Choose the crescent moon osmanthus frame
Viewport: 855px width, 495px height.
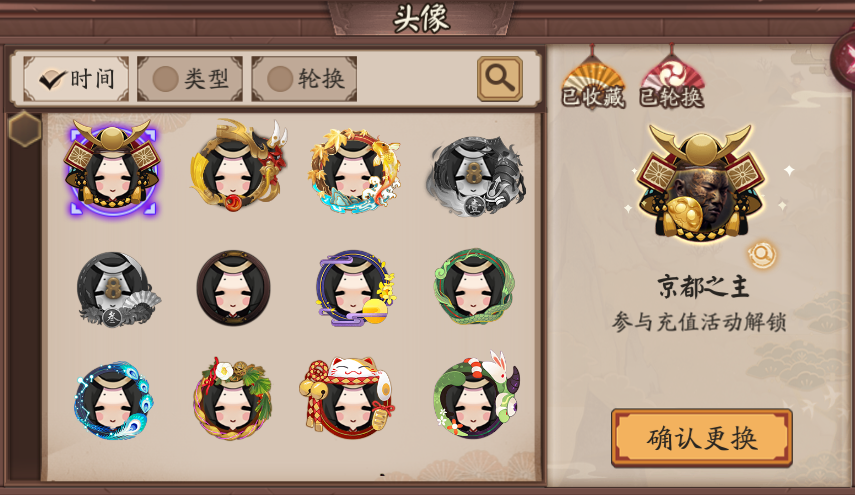coord(355,288)
